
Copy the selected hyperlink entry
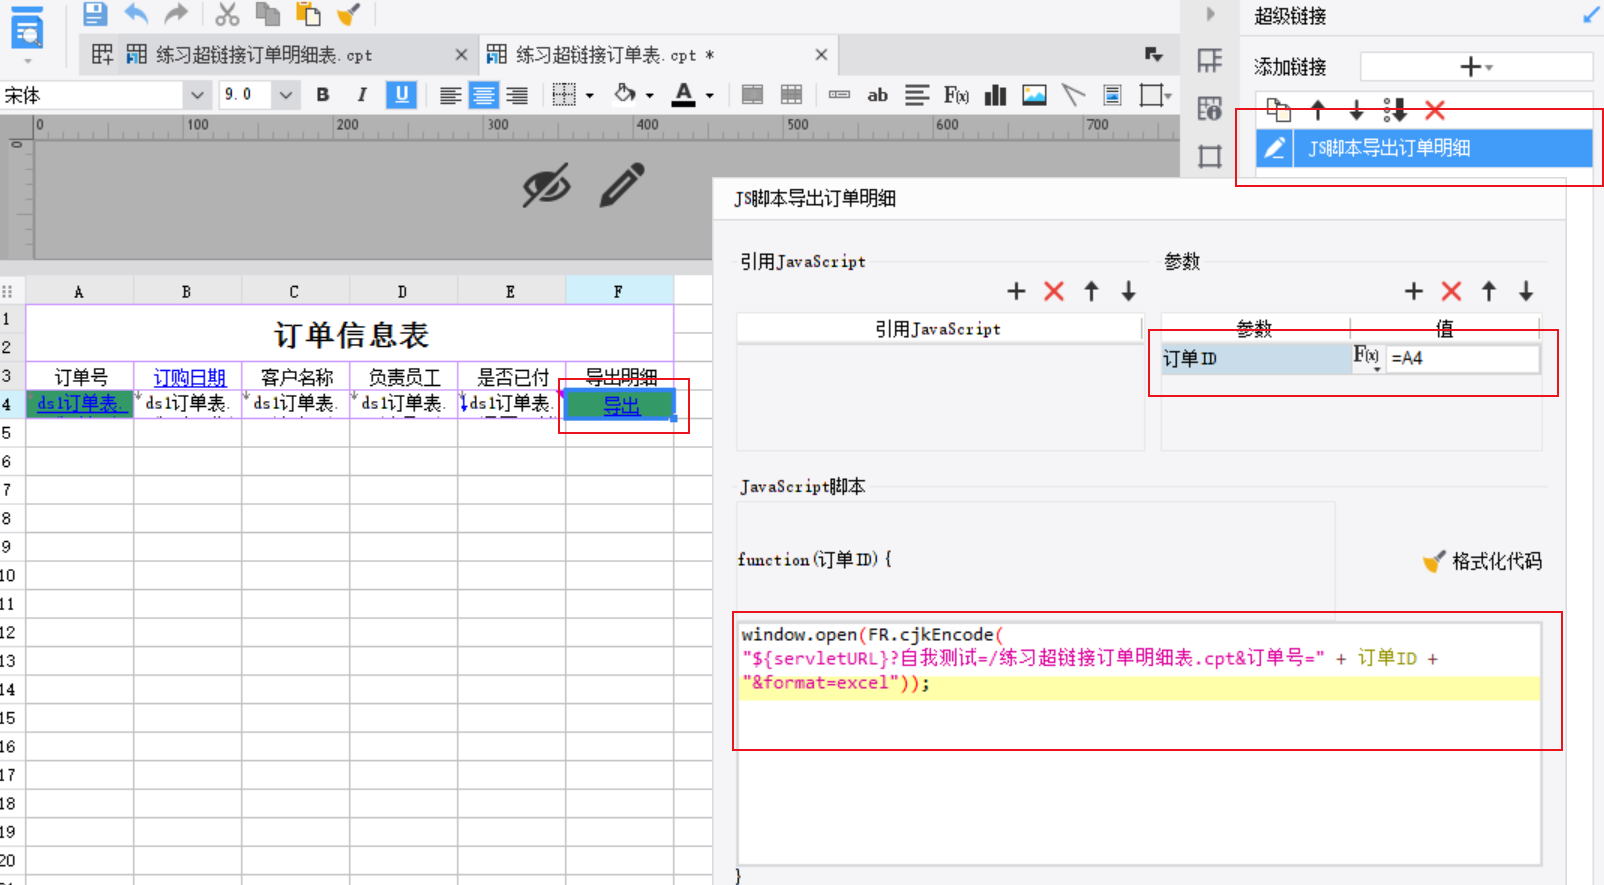(x=1278, y=109)
